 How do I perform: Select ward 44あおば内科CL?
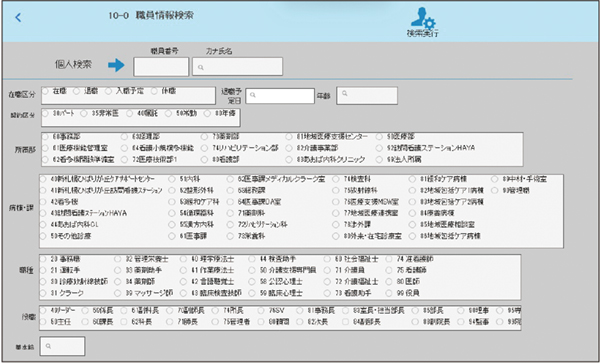point(43,225)
